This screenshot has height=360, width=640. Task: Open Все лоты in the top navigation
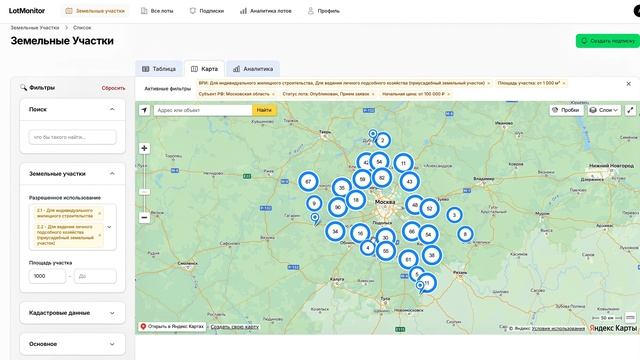tap(157, 11)
